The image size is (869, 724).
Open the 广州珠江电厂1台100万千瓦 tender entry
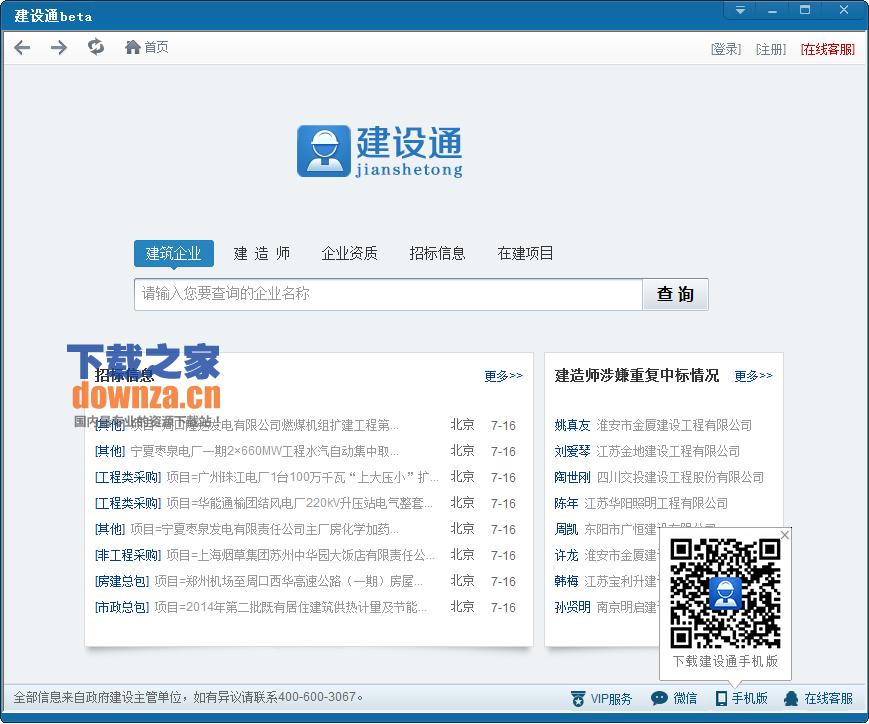click(303, 477)
